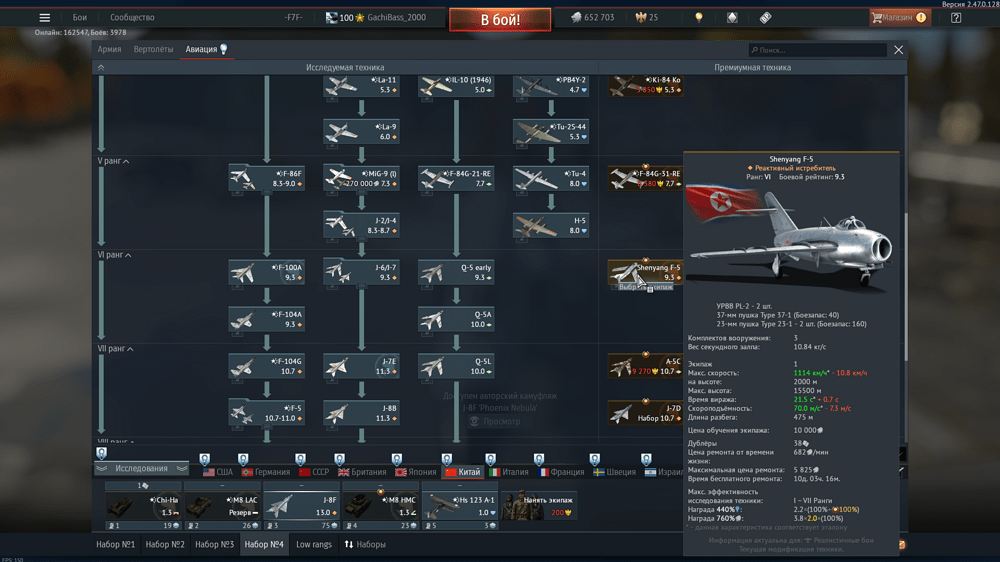The width and height of the screenshot is (1000, 562).
Task: Select the premium Shenyang F-5
Action: pyautogui.click(x=645, y=272)
